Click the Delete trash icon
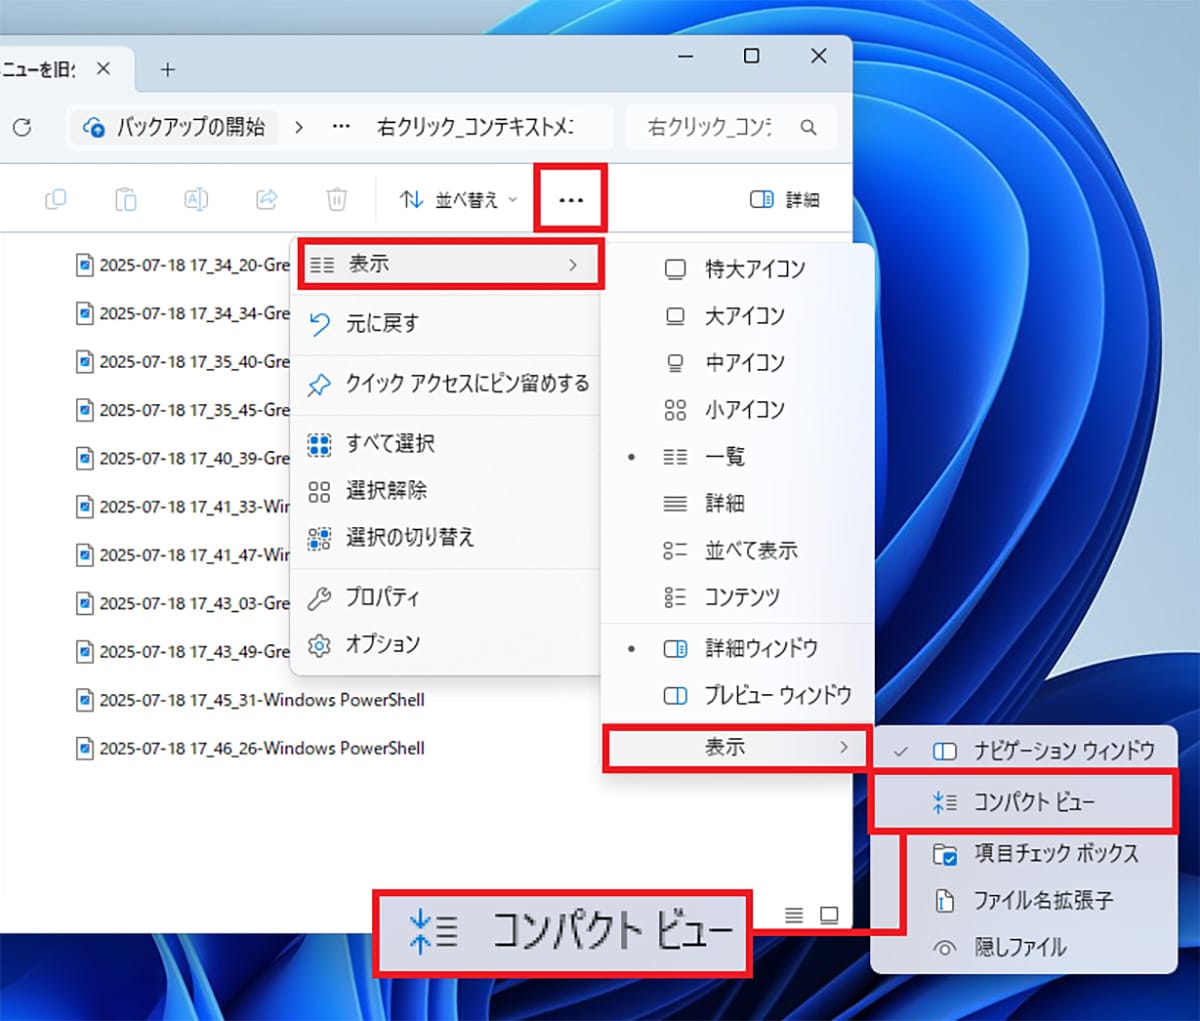The image size is (1200, 1021). coord(337,199)
